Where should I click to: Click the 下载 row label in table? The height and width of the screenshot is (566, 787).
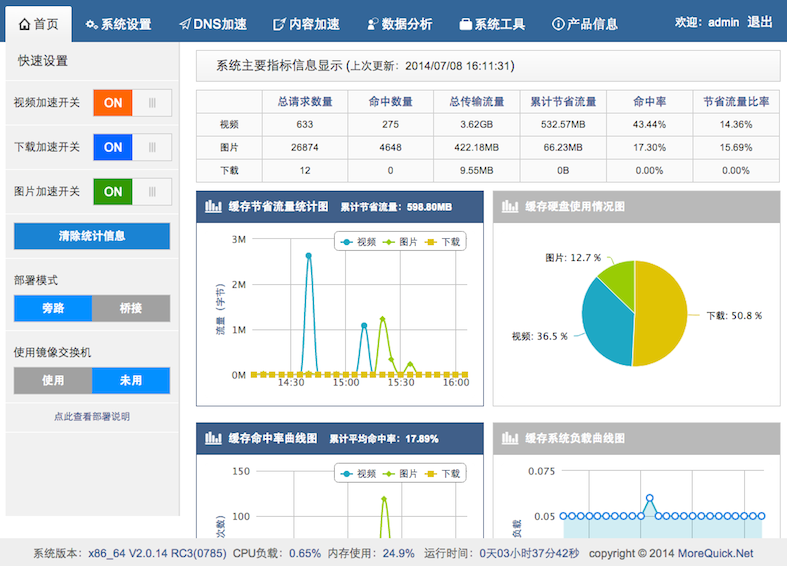[x=229, y=171]
